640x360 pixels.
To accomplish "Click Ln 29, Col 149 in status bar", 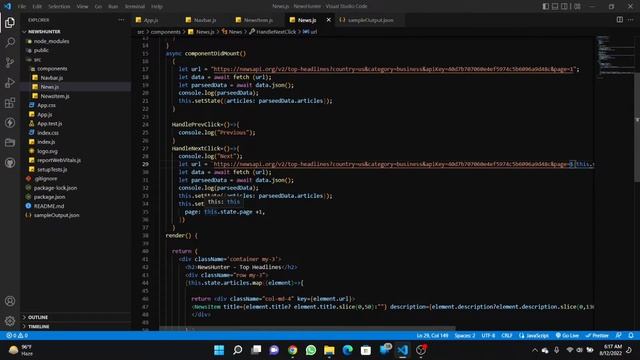I will 432,336.
